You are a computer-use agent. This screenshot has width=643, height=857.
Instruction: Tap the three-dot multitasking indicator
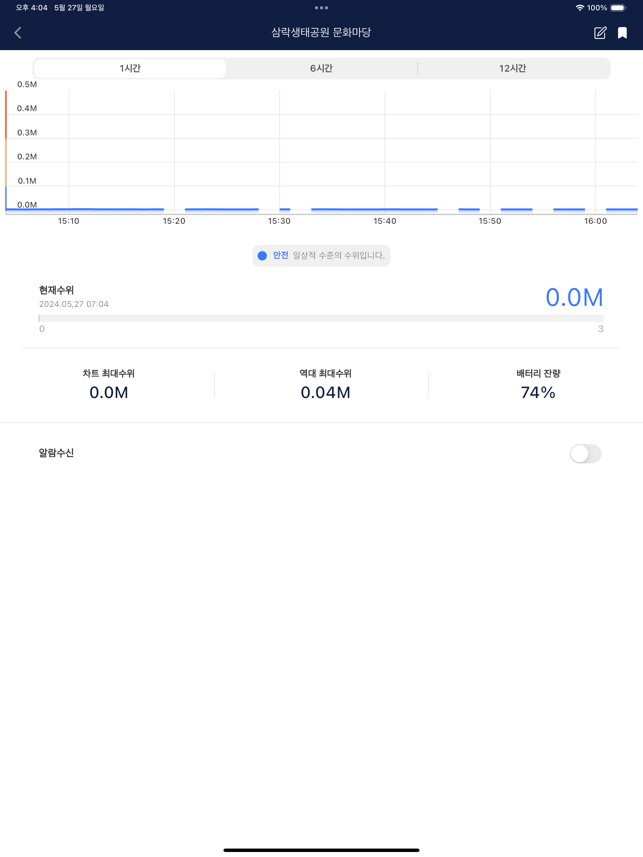click(322, 8)
